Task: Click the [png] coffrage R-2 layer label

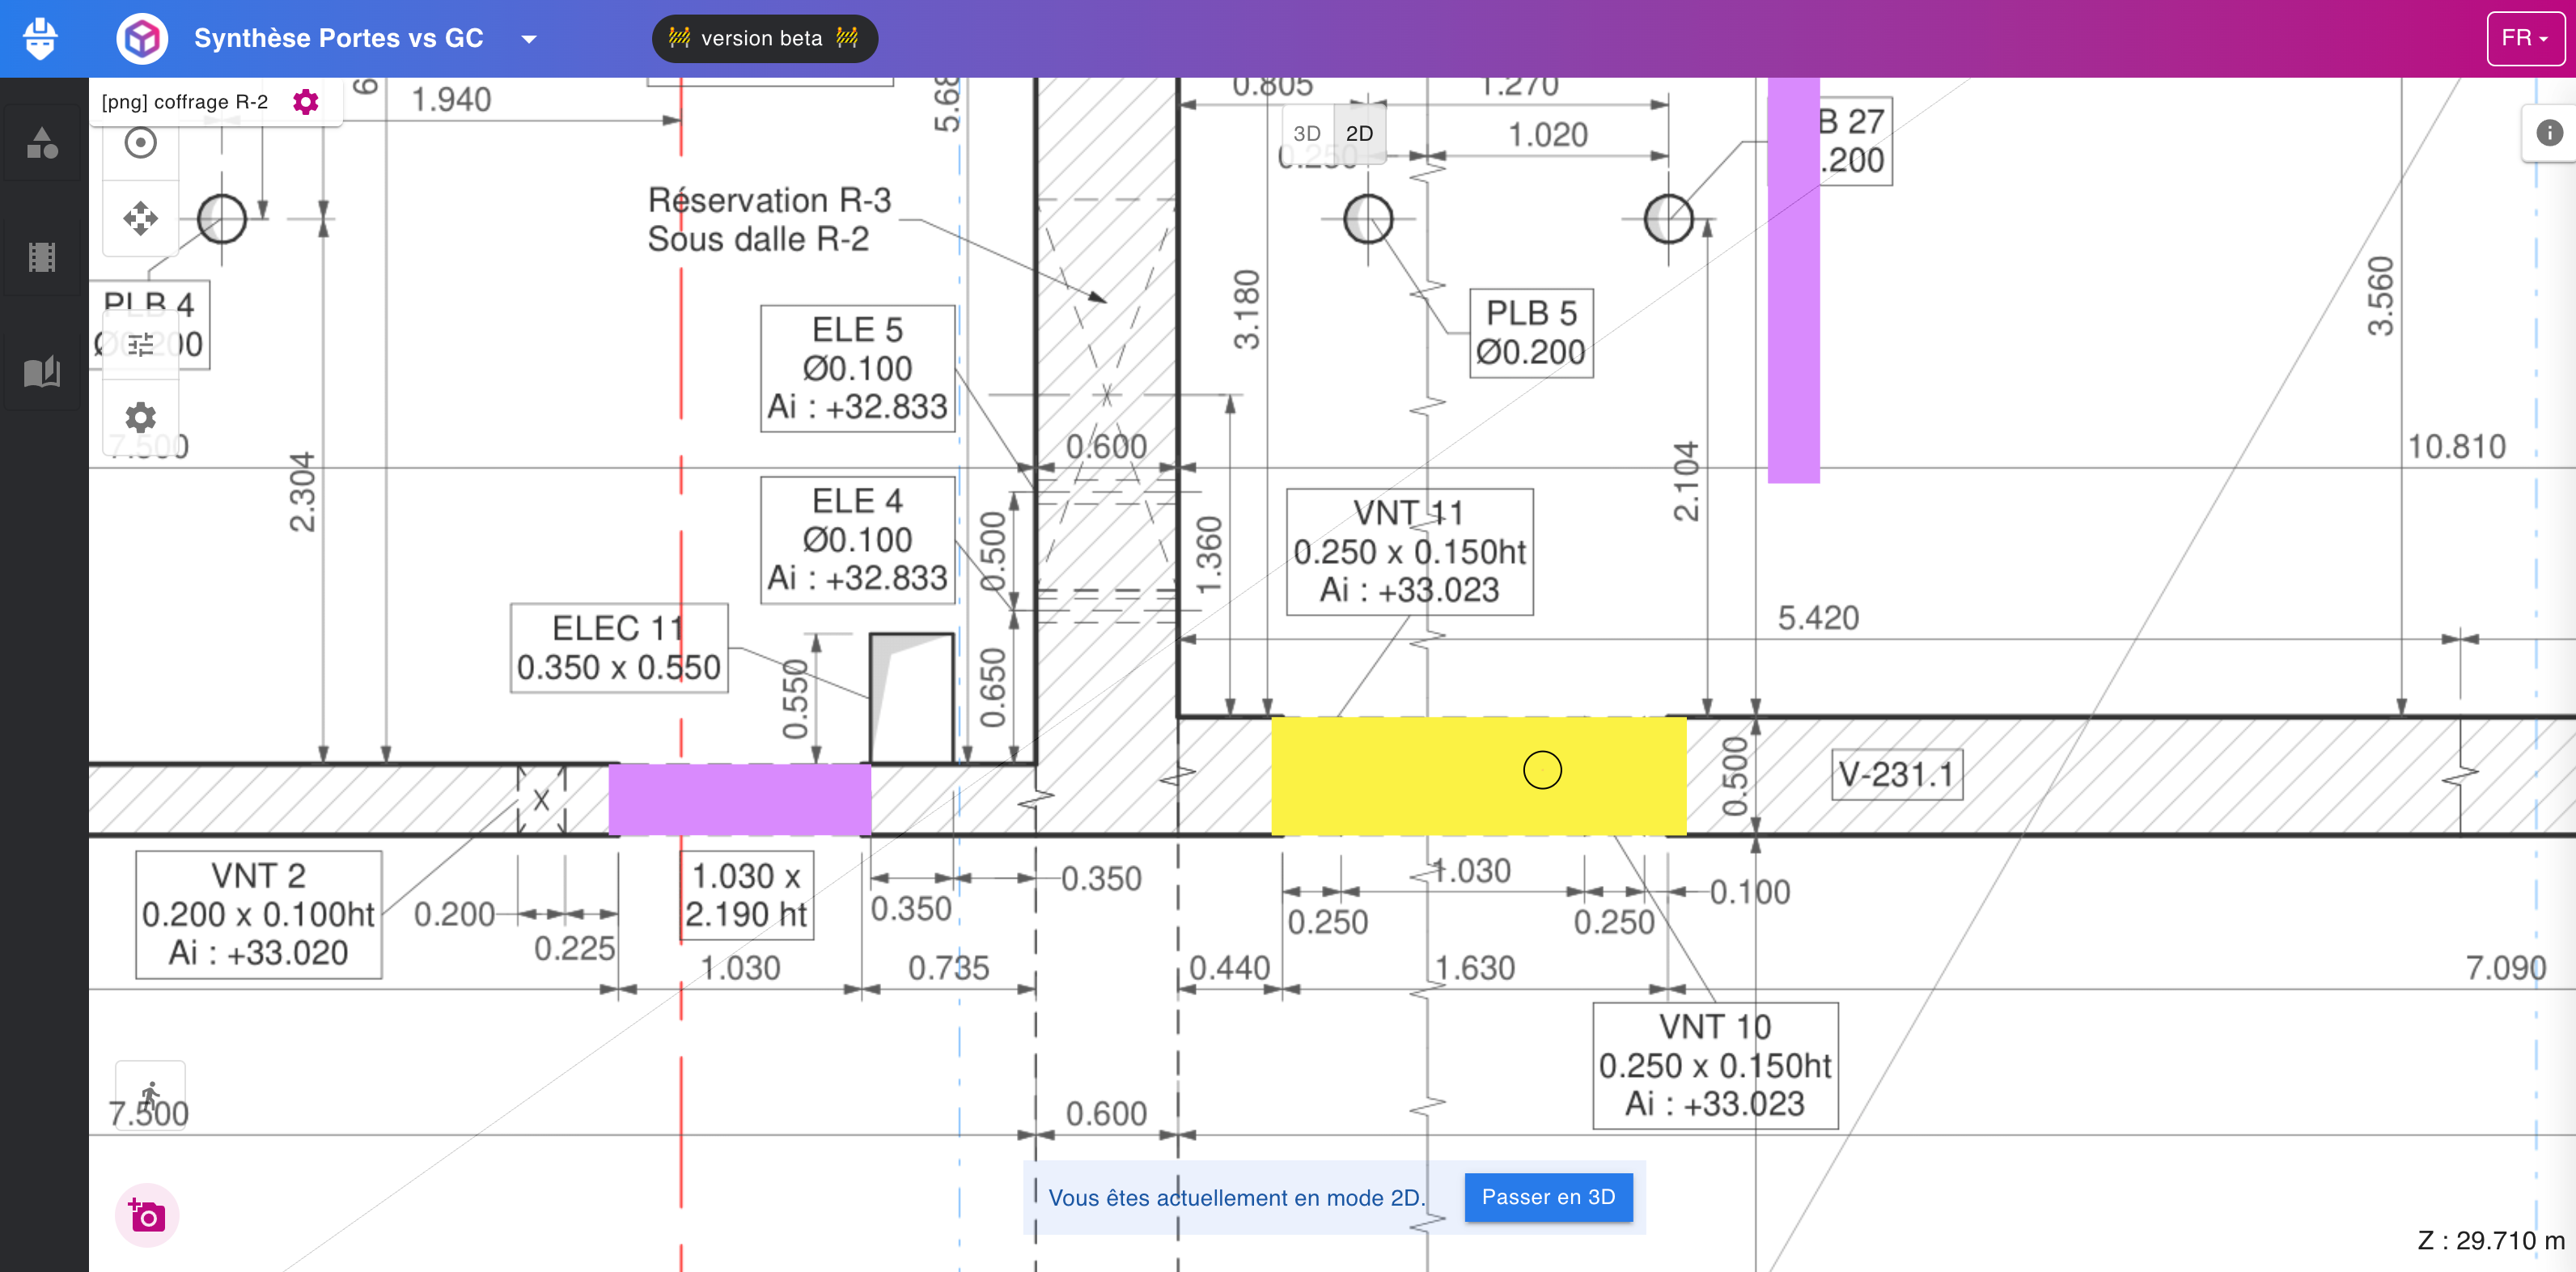Action: (x=184, y=101)
